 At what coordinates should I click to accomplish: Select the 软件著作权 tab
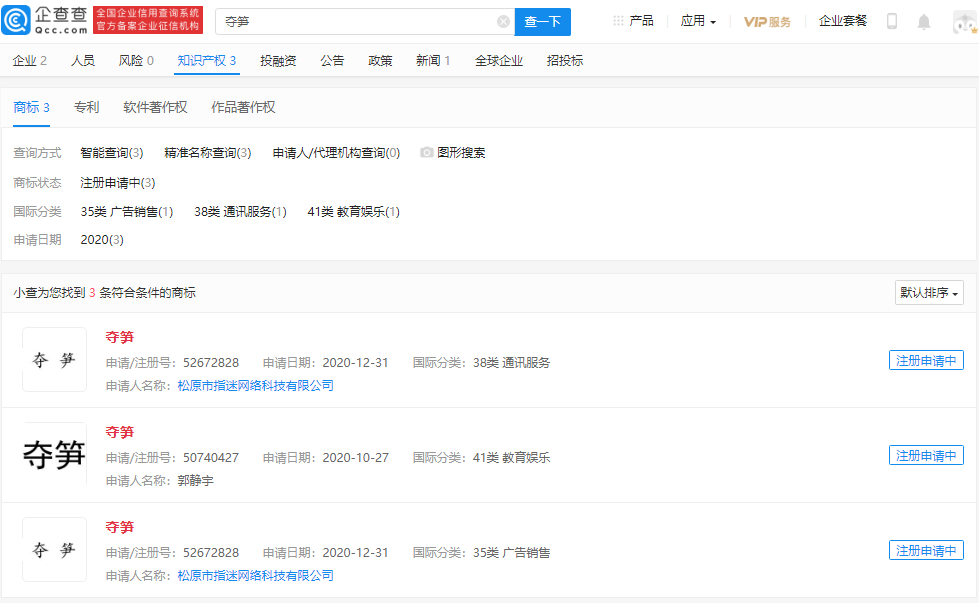point(155,107)
